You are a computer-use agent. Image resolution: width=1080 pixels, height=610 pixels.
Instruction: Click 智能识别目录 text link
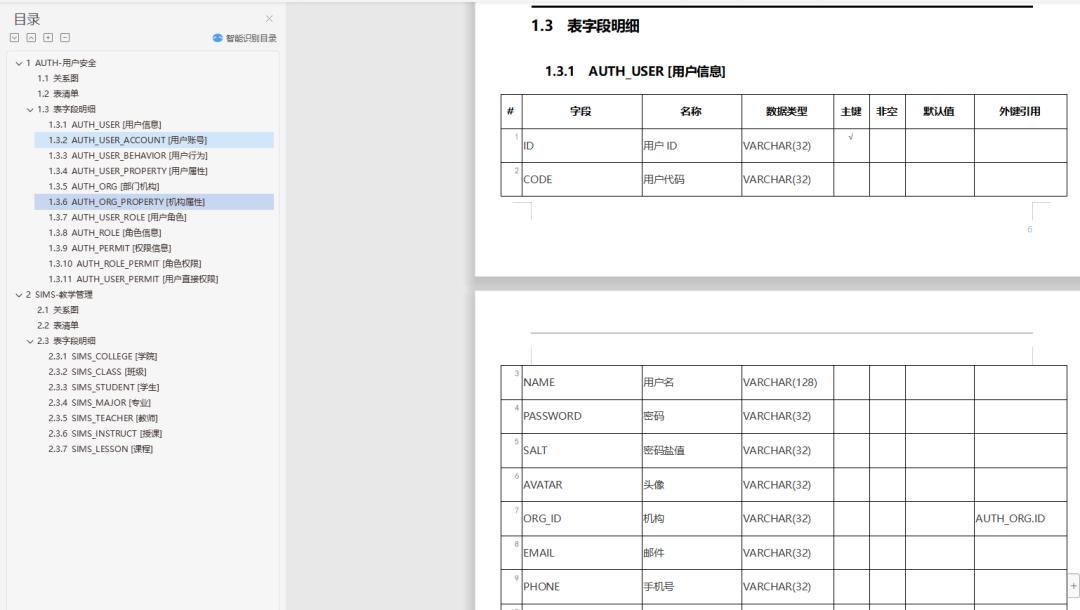tap(251, 39)
